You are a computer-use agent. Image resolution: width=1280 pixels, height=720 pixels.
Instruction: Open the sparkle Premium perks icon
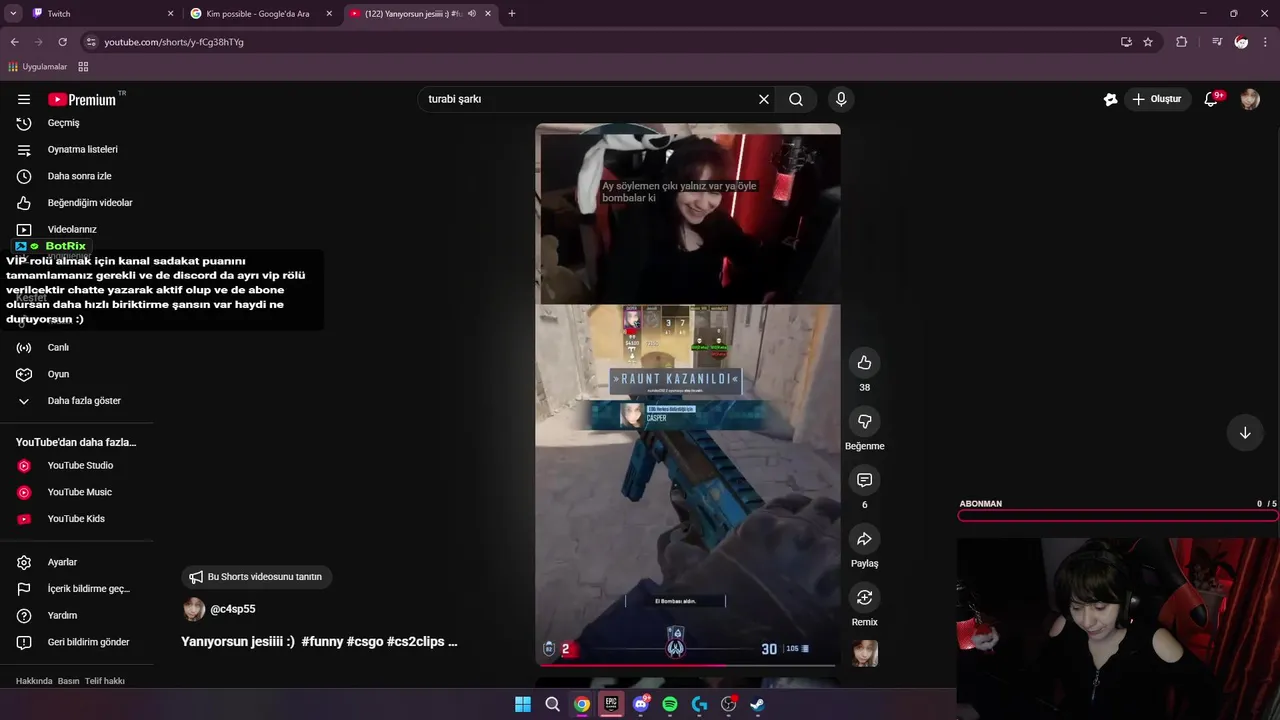(x=1110, y=99)
